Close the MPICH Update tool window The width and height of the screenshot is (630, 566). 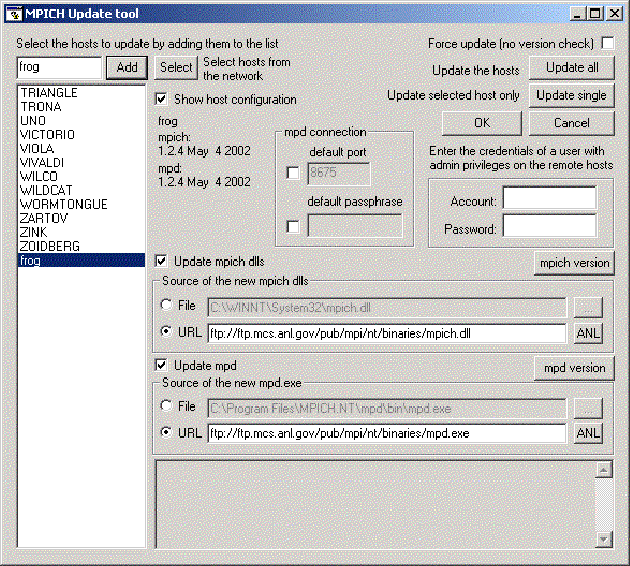click(x=614, y=14)
